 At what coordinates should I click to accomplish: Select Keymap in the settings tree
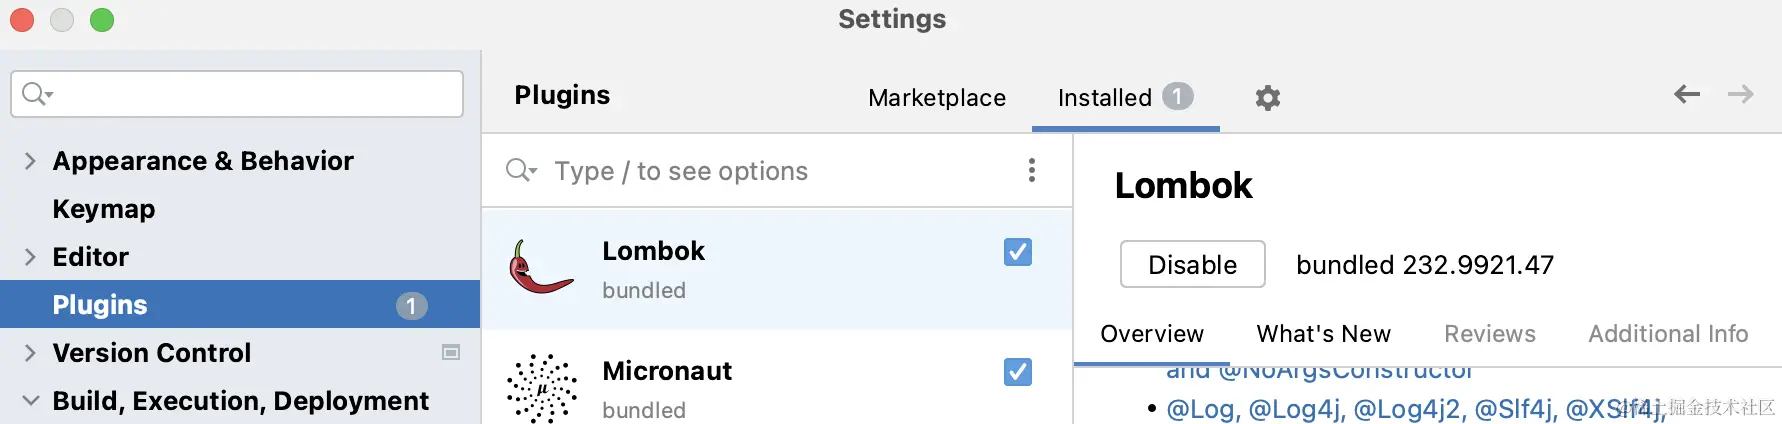point(104,209)
